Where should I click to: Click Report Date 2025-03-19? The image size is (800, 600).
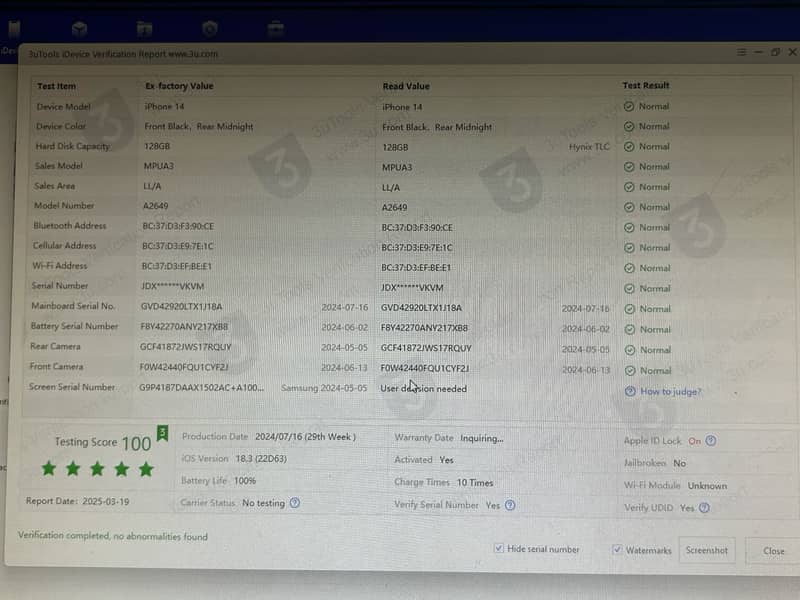pos(78,501)
